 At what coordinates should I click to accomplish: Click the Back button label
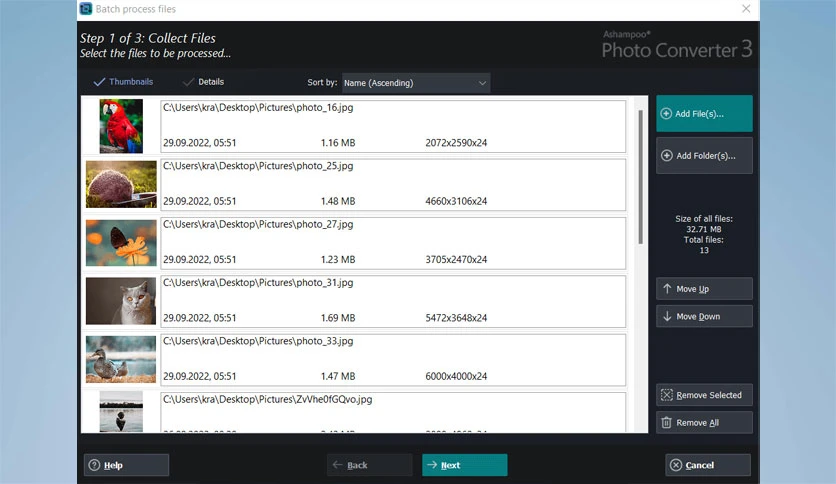pyautogui.click(x=357, y=465)
